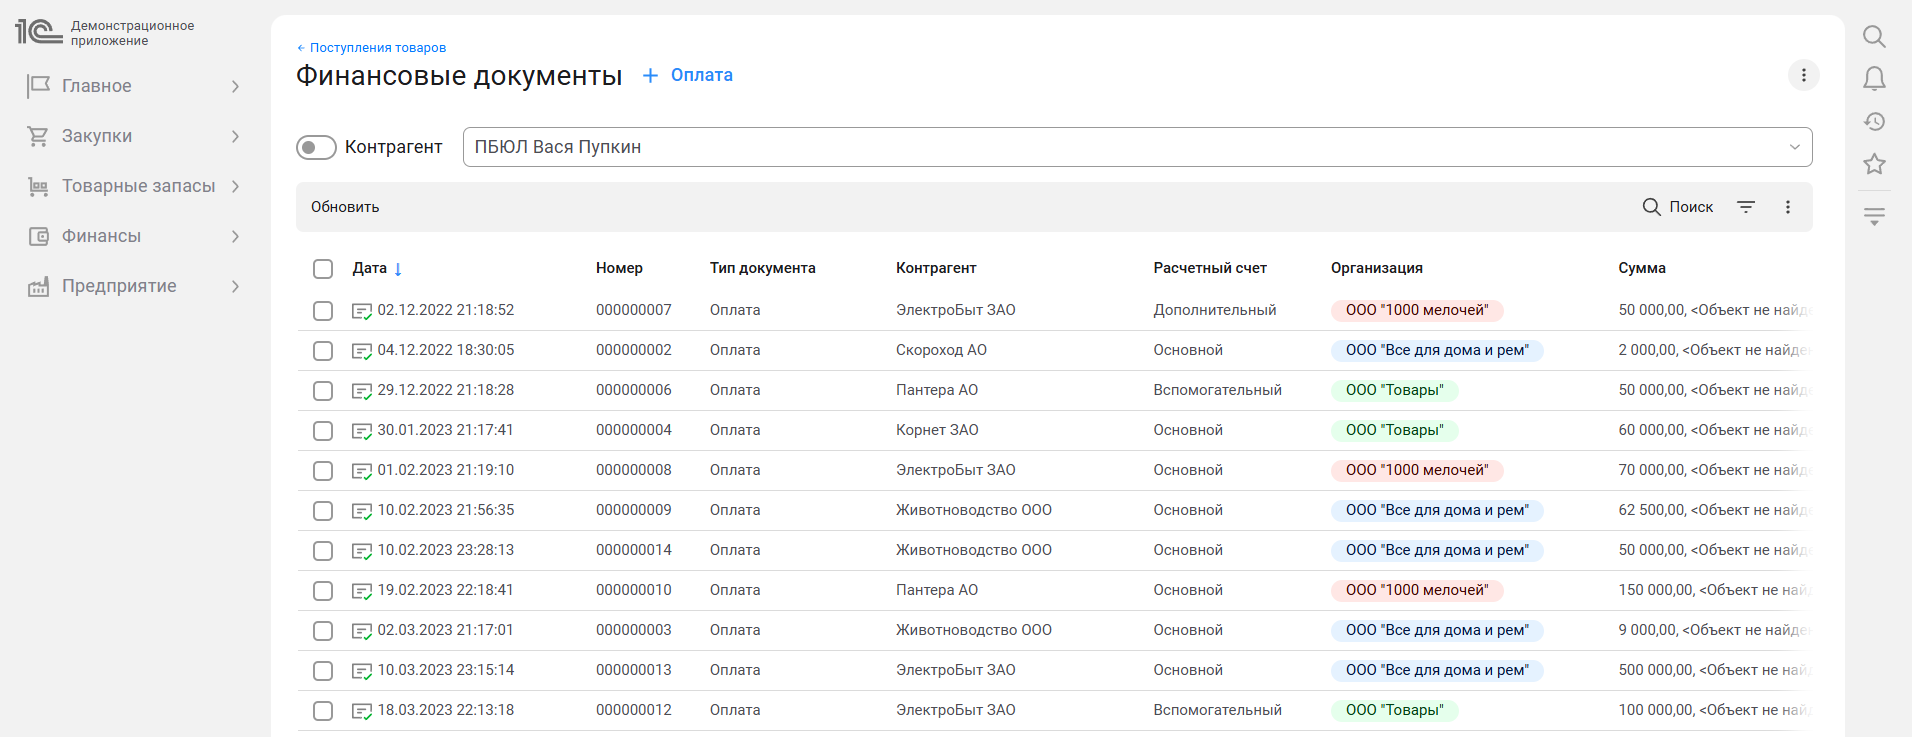The image size is (1912, 737).
Task: Click the 1C logo icon
Action: point(39,32)
